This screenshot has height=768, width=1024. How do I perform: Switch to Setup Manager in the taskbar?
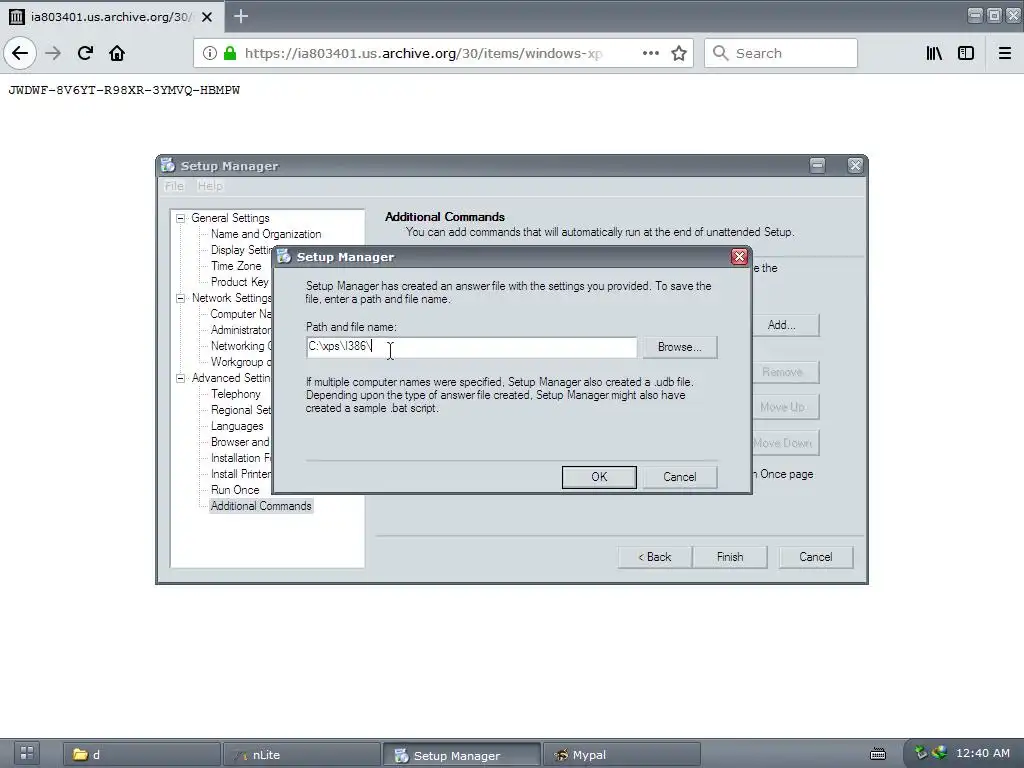(462, 754)
